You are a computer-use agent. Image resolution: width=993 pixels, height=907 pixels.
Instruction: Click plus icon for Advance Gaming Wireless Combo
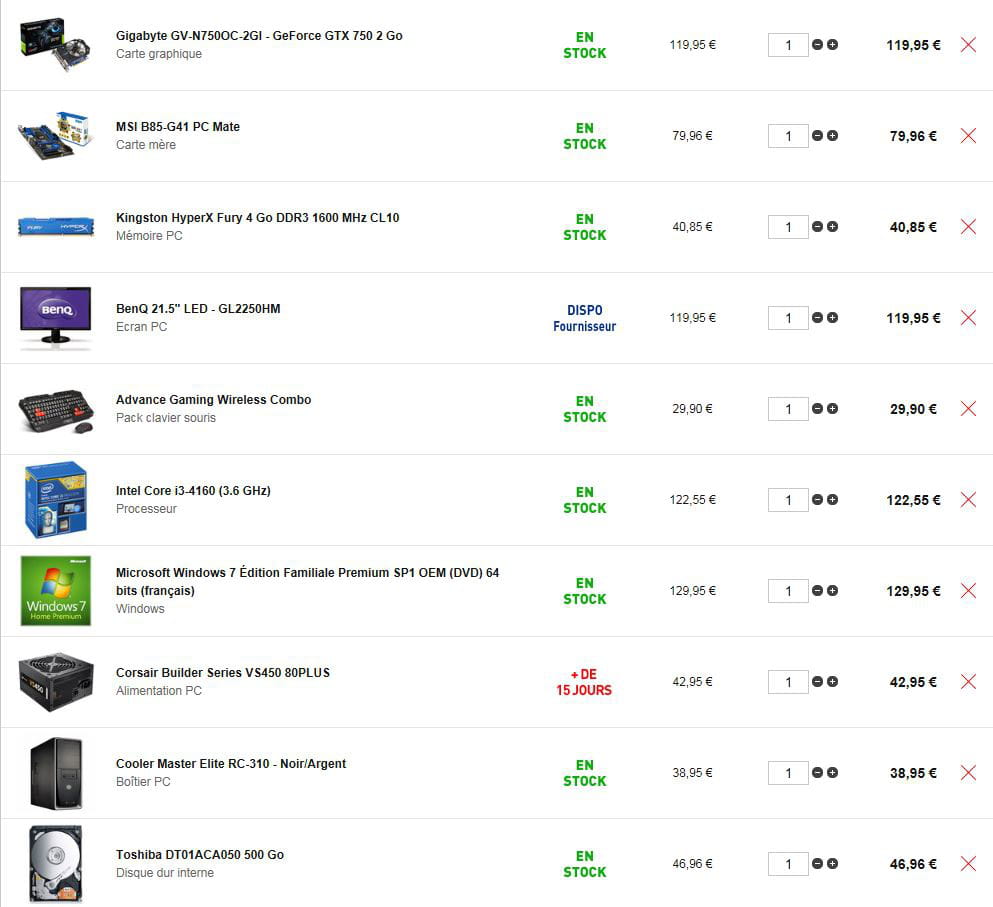832,409
